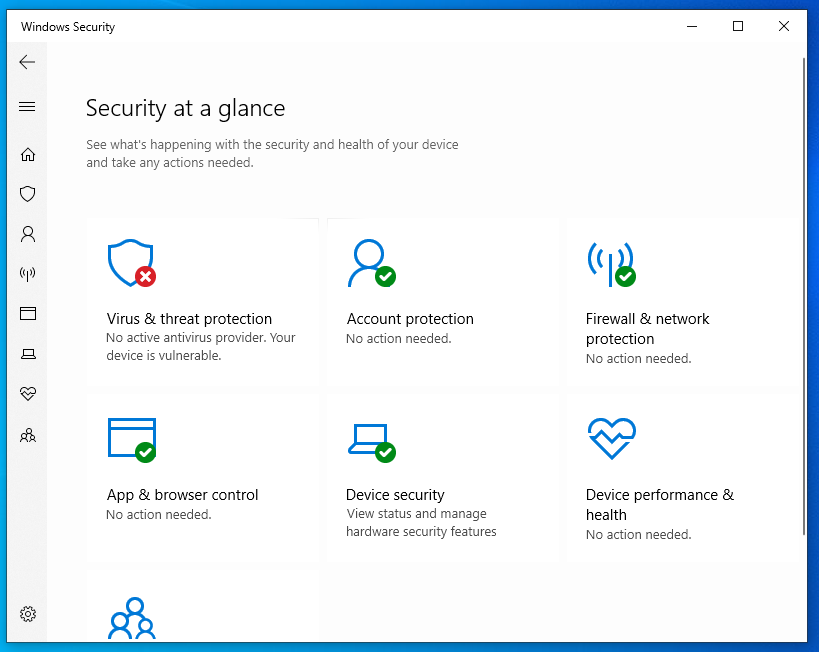Click 'View status and manage hardware security features'
Viewport: 819px width, 652px height.
point(421,522)
